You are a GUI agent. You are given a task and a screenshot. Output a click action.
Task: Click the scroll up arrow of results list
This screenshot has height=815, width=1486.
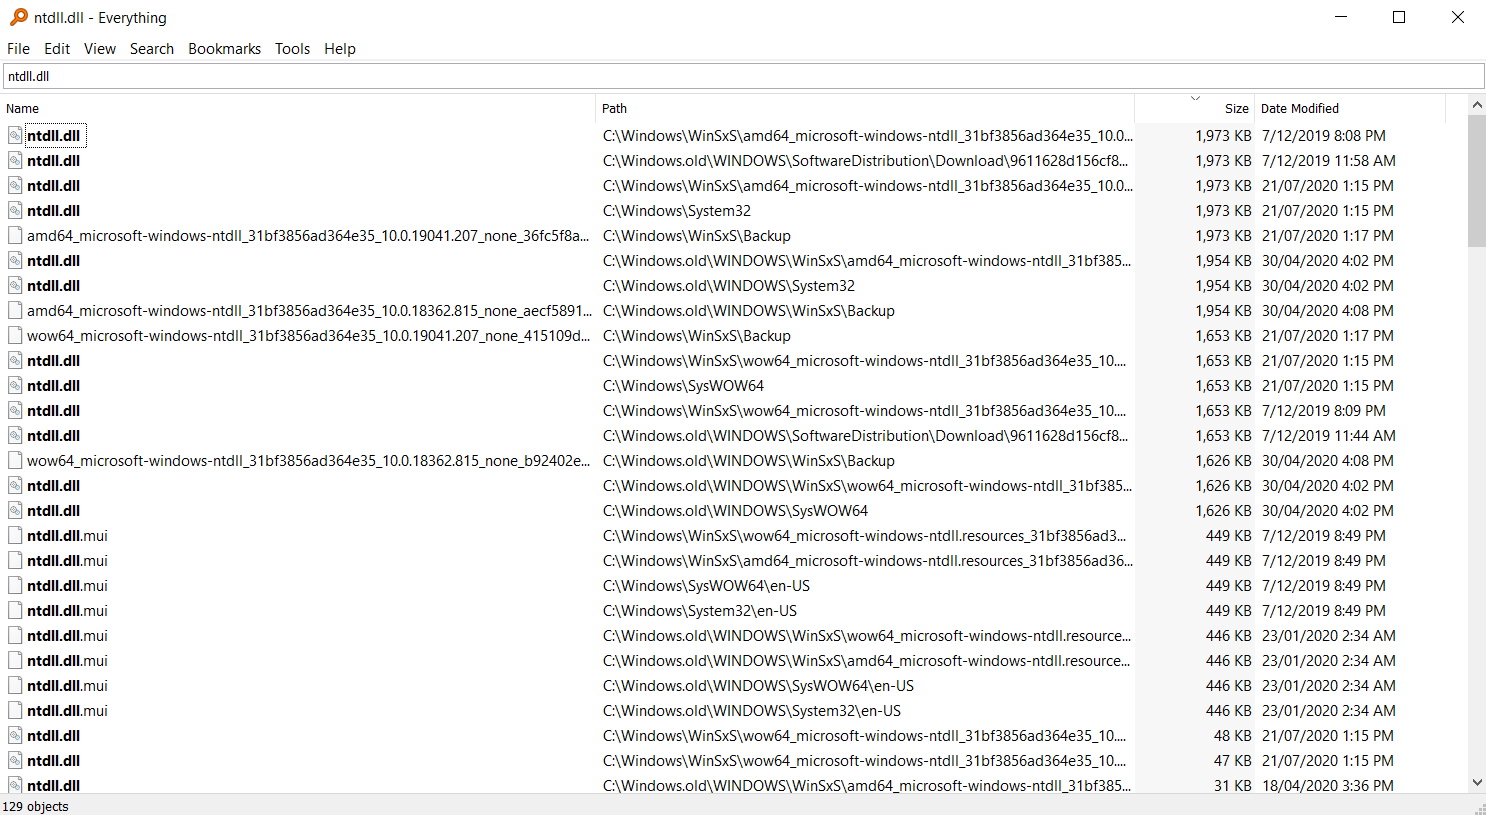(1477, 104)
